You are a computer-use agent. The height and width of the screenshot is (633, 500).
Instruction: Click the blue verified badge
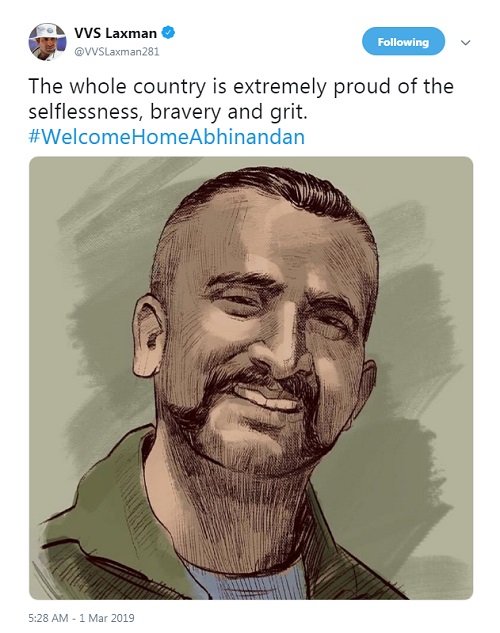coord(168,33)
